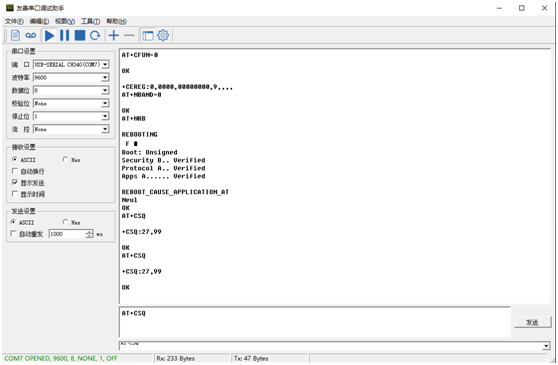Image resolution: width=558 pixels, height=365 pixels.
Task: Open settings with gear icon
Action: pyautogui.click(x=163, y=36)
